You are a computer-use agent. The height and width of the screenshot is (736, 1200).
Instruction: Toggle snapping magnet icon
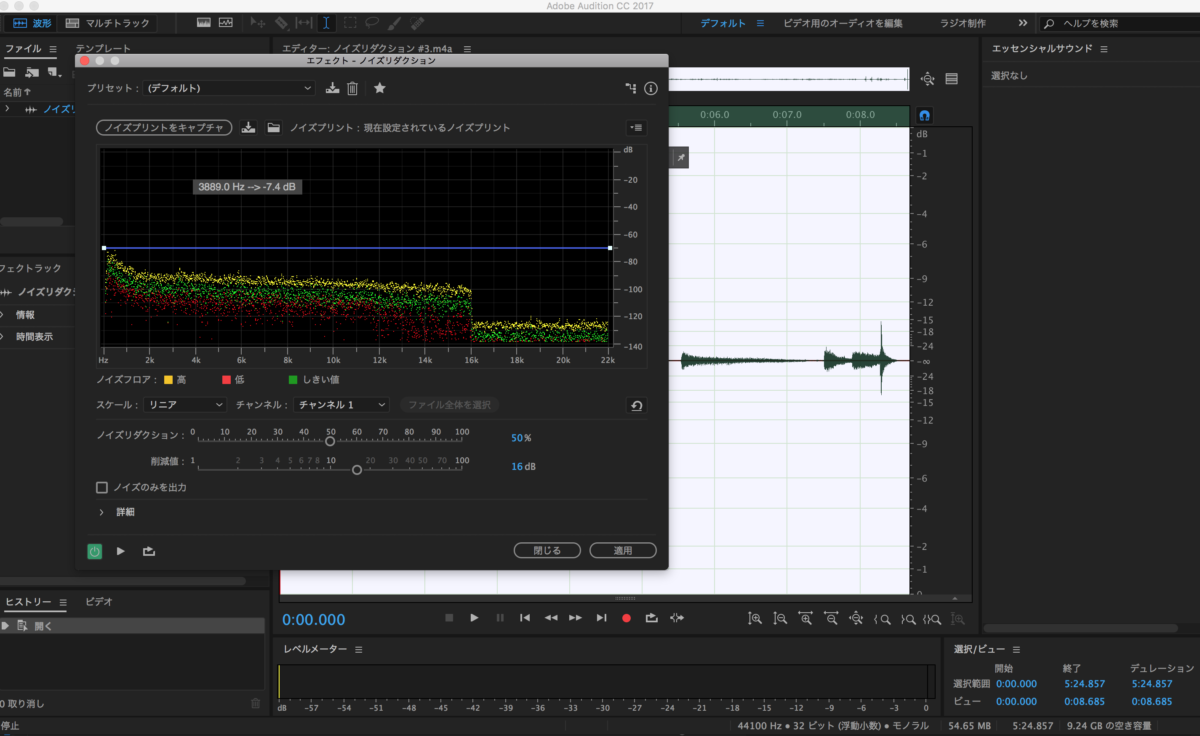[x=924, y=115]
